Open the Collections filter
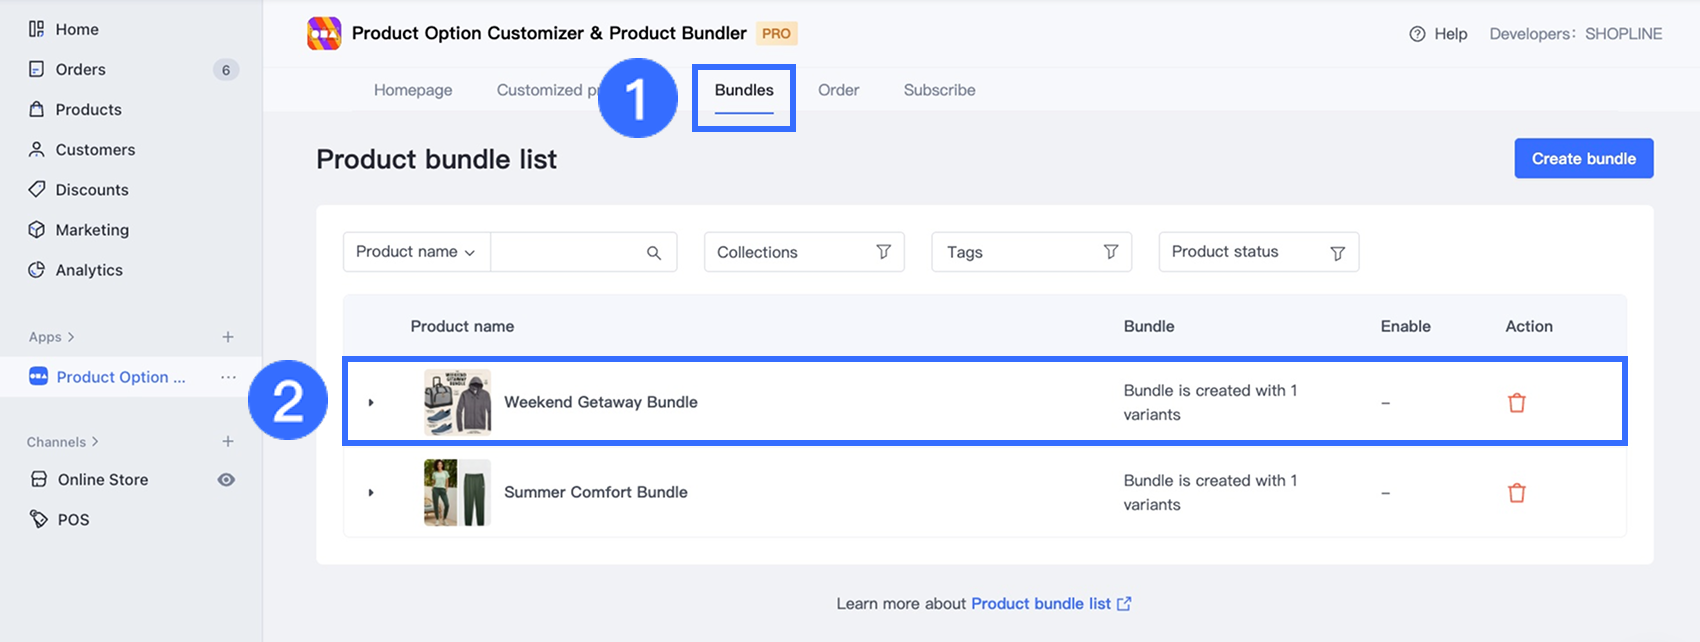The width and height of the screenshot is (1700, 642). pos(804,252)
